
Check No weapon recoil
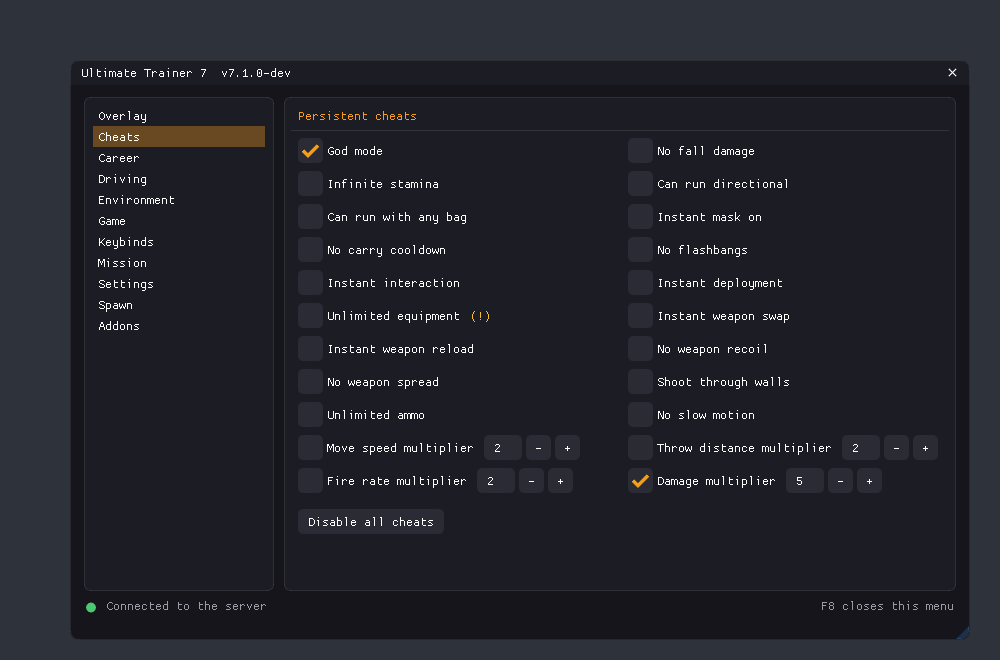click(640, 349)
